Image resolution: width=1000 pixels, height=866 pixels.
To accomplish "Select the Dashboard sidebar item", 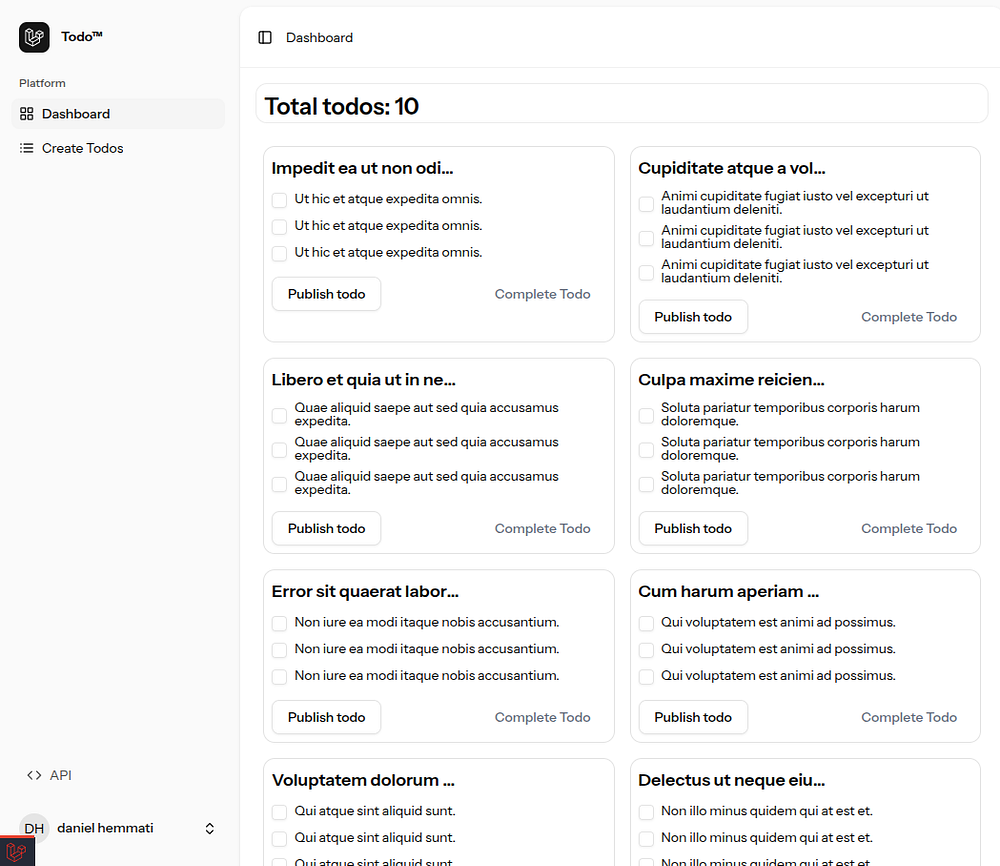I will (118, 114).
